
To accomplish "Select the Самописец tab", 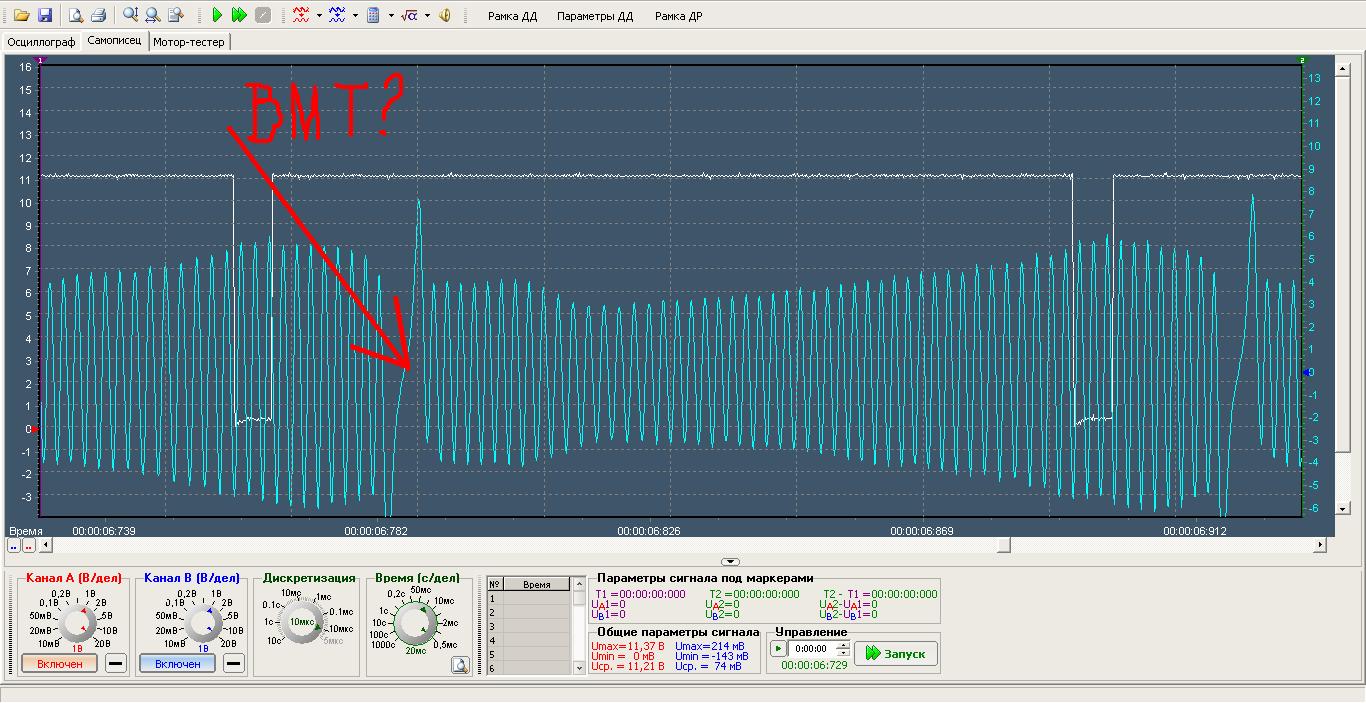I will (114, 41).
